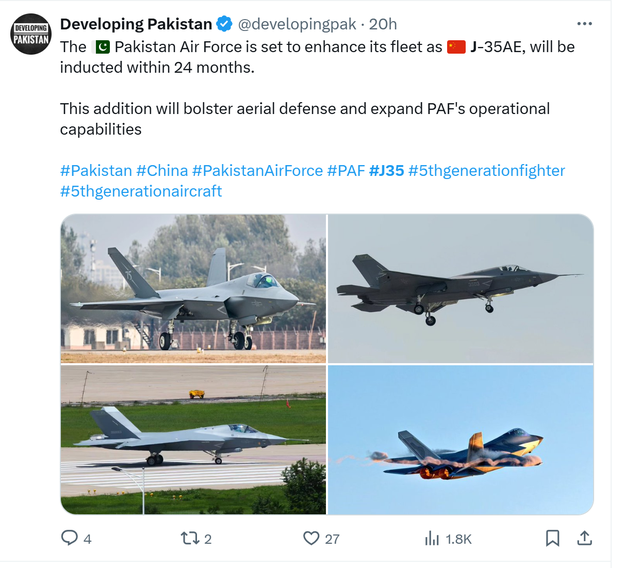Open the #PakistanAirForce hashtag
Screen dimensions: 640x568
pos(257,170)
